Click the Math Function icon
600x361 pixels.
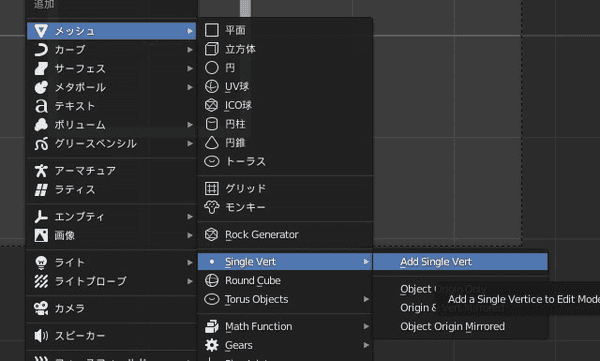(212, 327)
